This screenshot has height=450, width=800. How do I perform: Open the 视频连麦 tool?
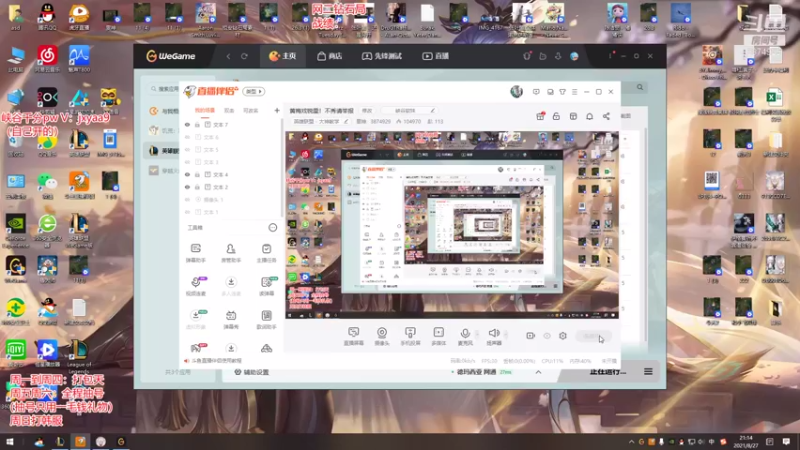(195, 286)
